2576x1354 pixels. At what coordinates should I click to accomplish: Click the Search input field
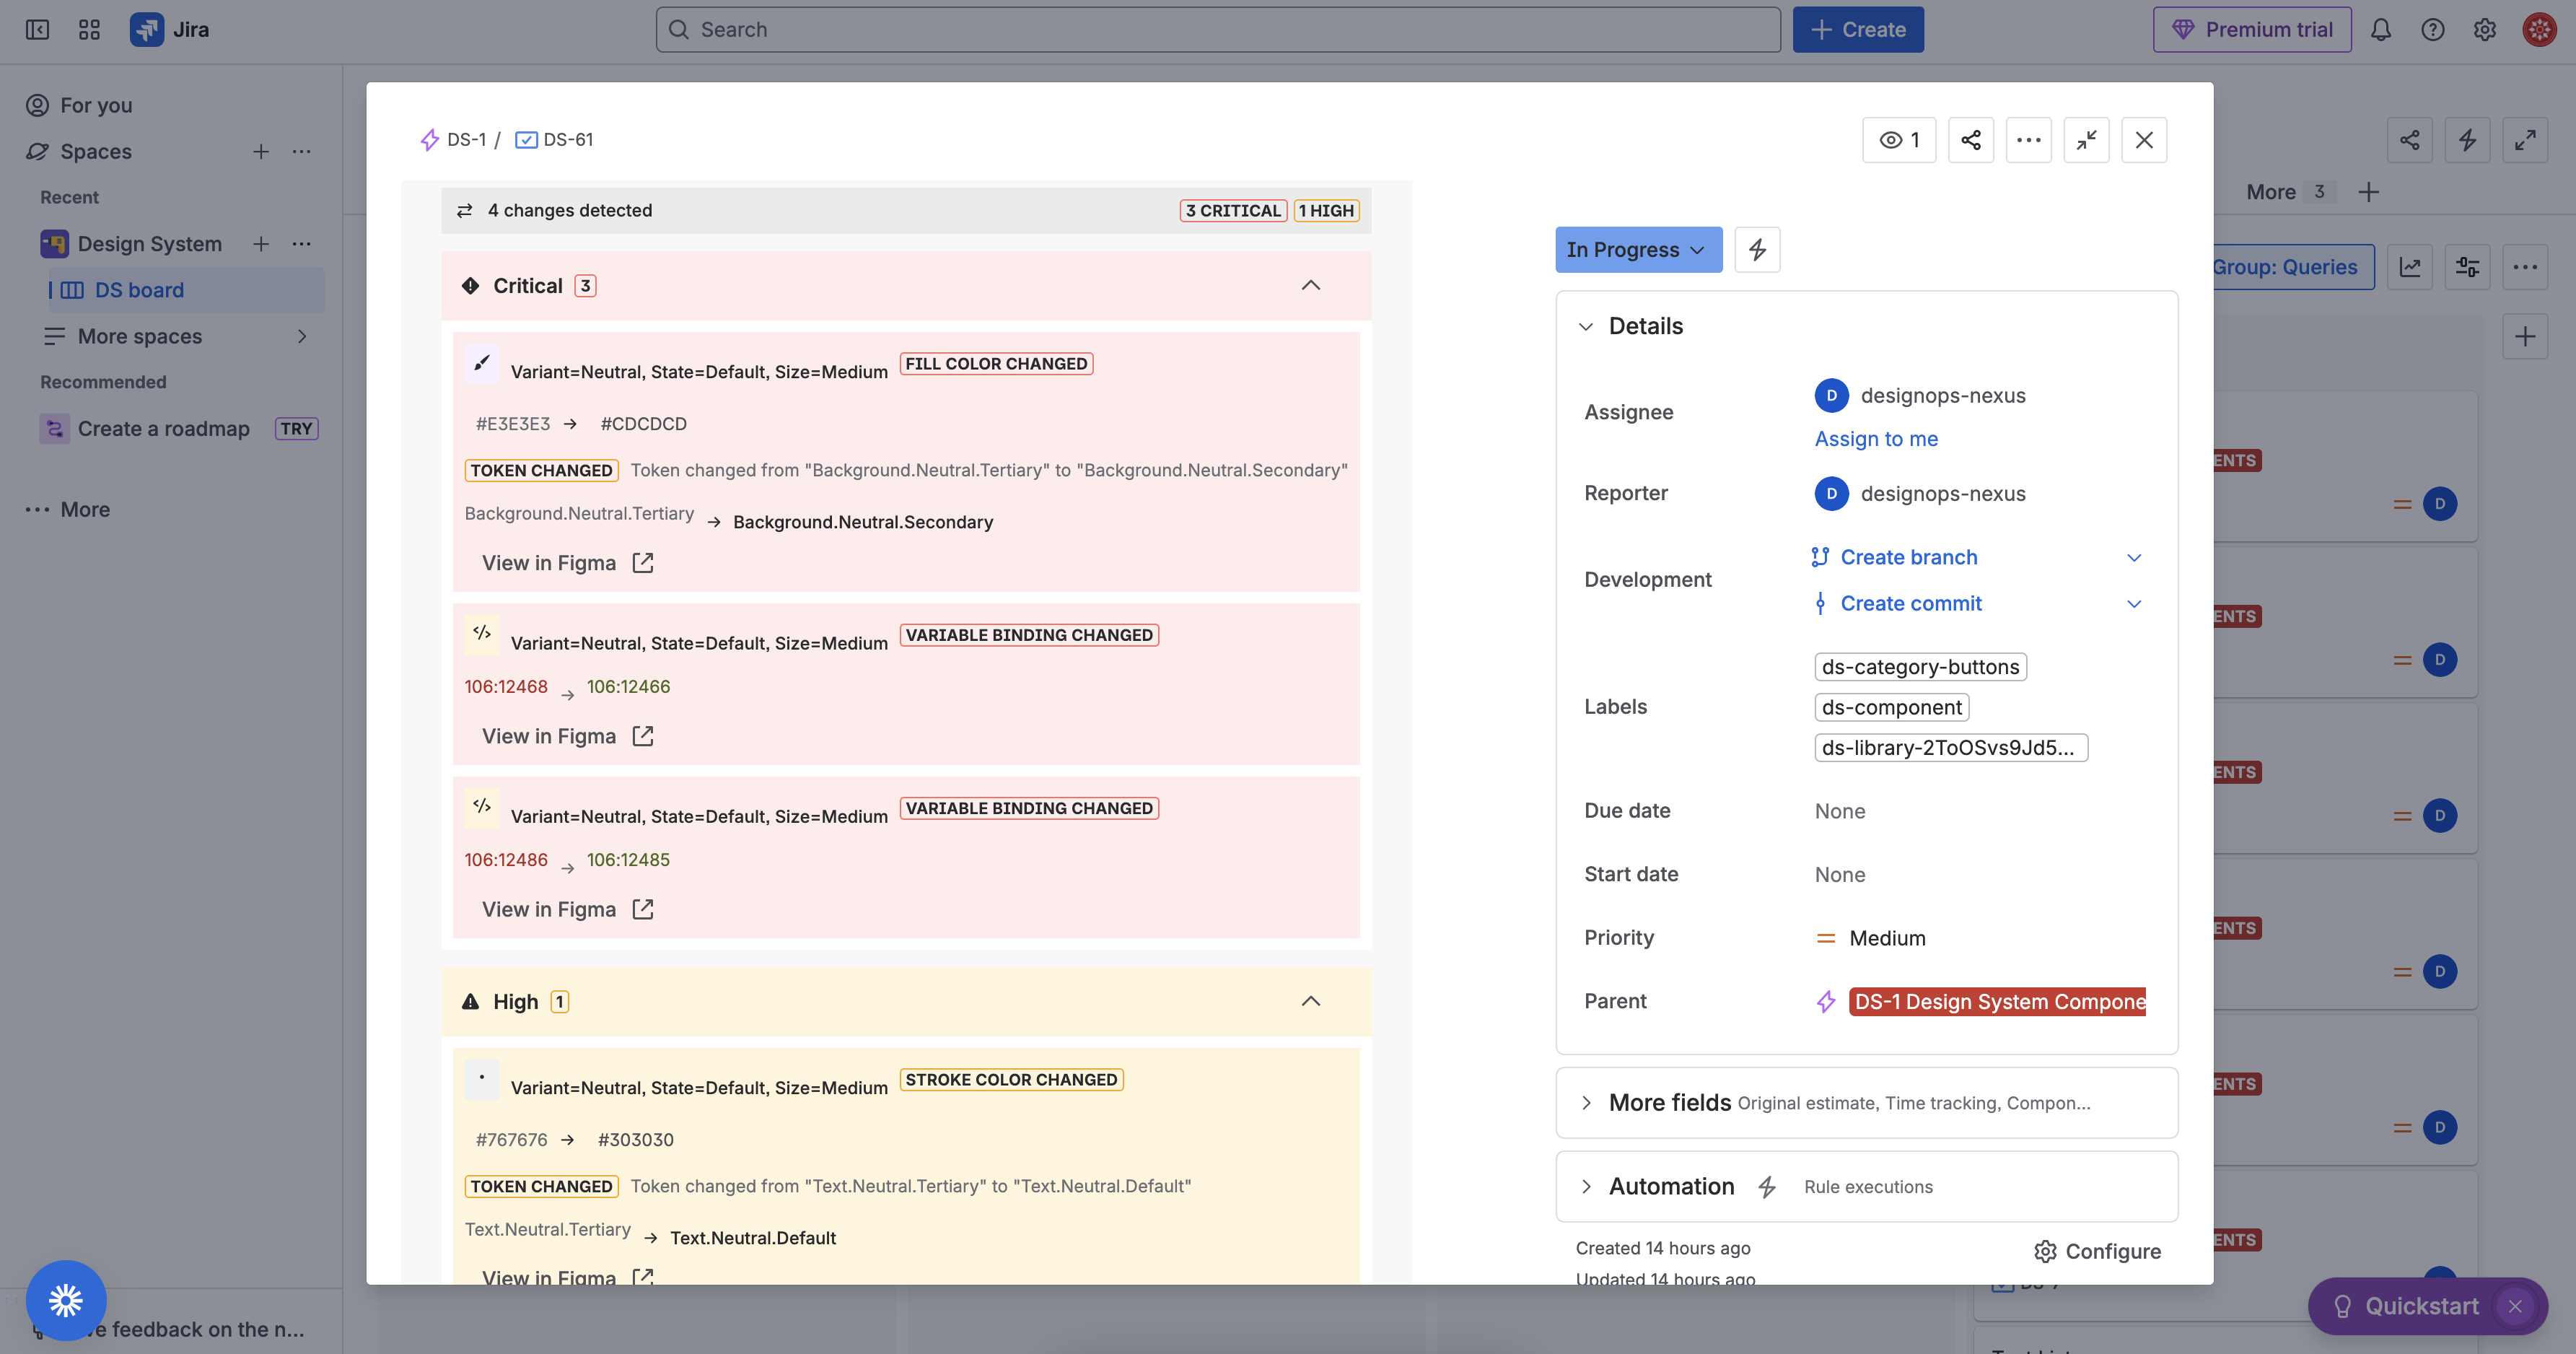[1217, 30]
